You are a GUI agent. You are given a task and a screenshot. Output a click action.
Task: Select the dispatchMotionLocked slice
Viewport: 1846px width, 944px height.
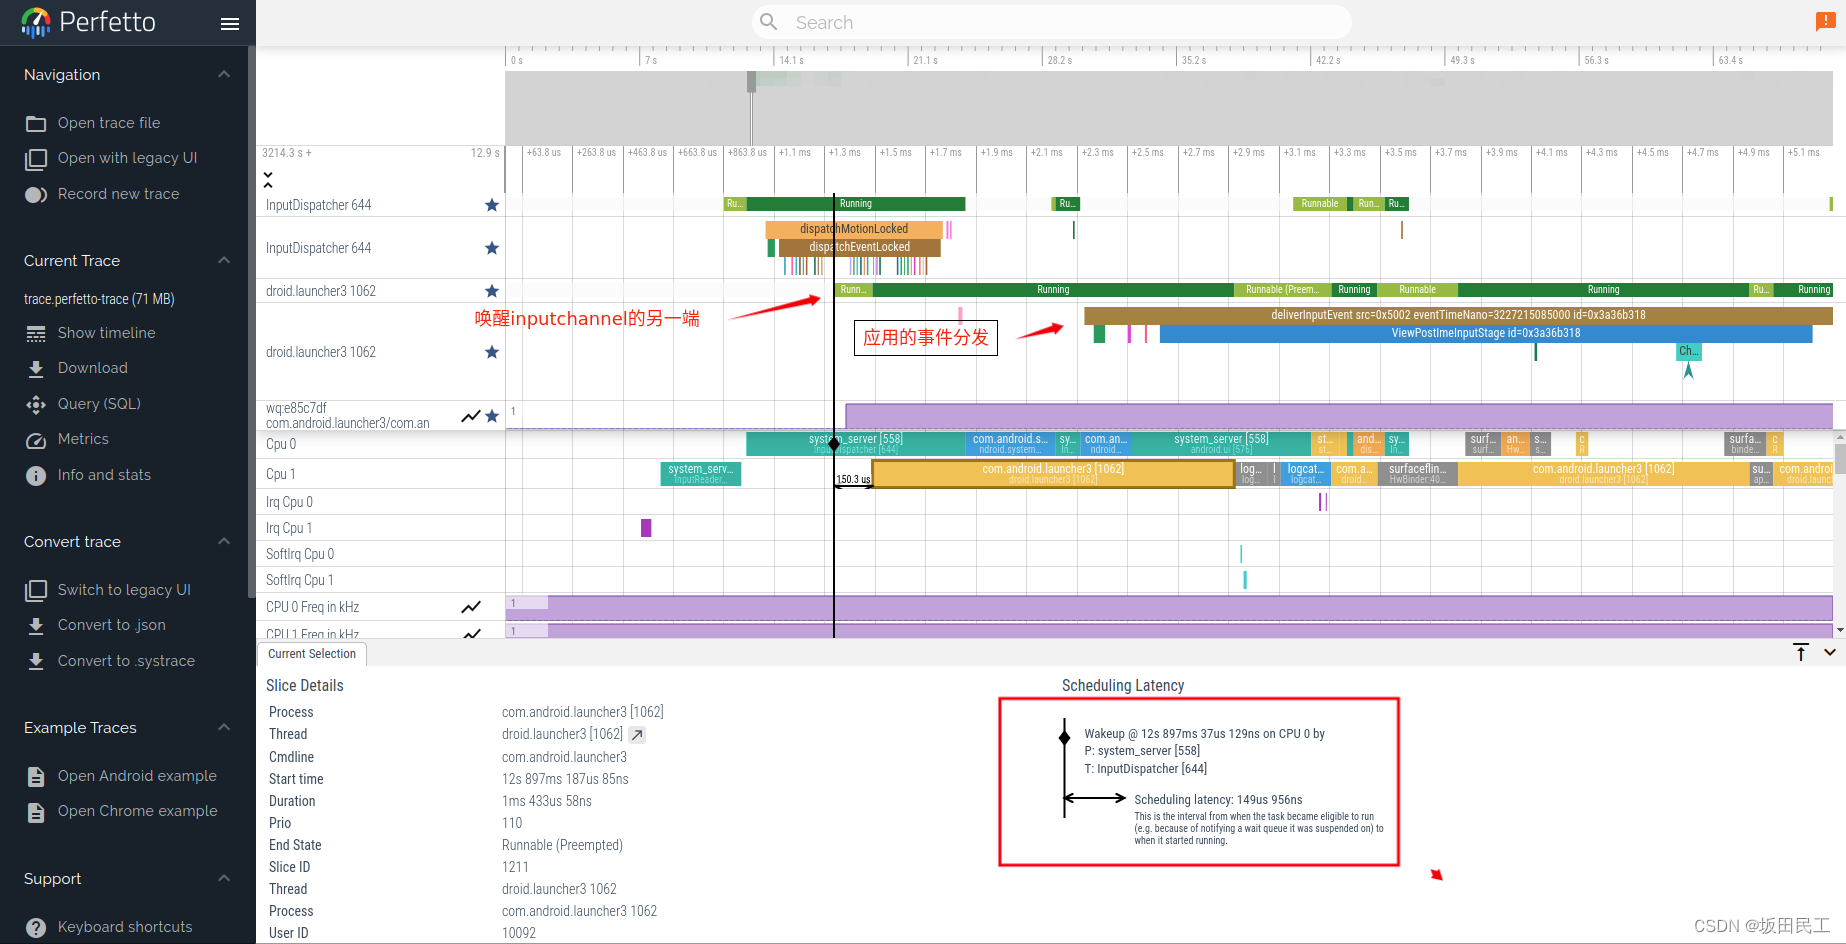[854, 229]
